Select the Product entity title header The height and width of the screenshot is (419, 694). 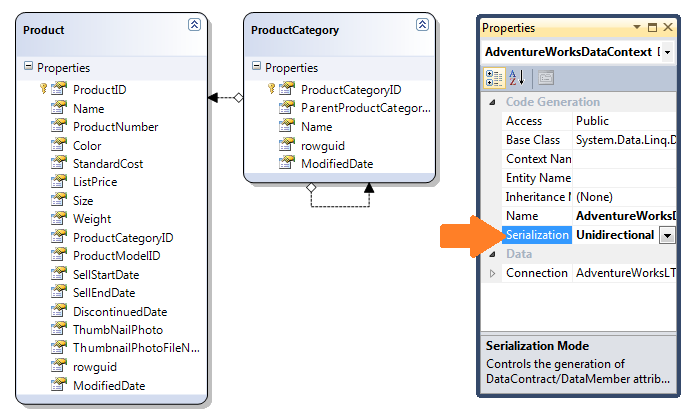tap(44, 30)
